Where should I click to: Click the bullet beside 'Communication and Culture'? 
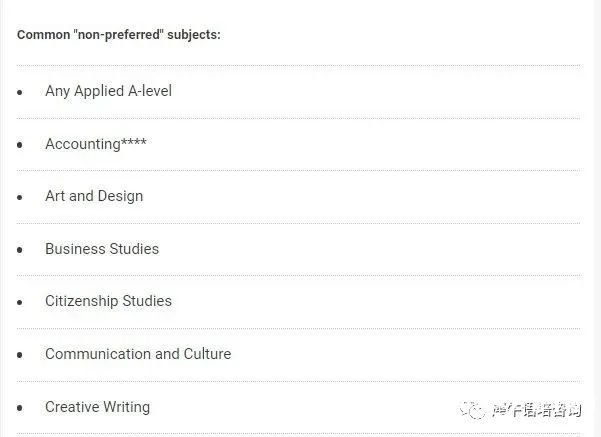[20, 355]
